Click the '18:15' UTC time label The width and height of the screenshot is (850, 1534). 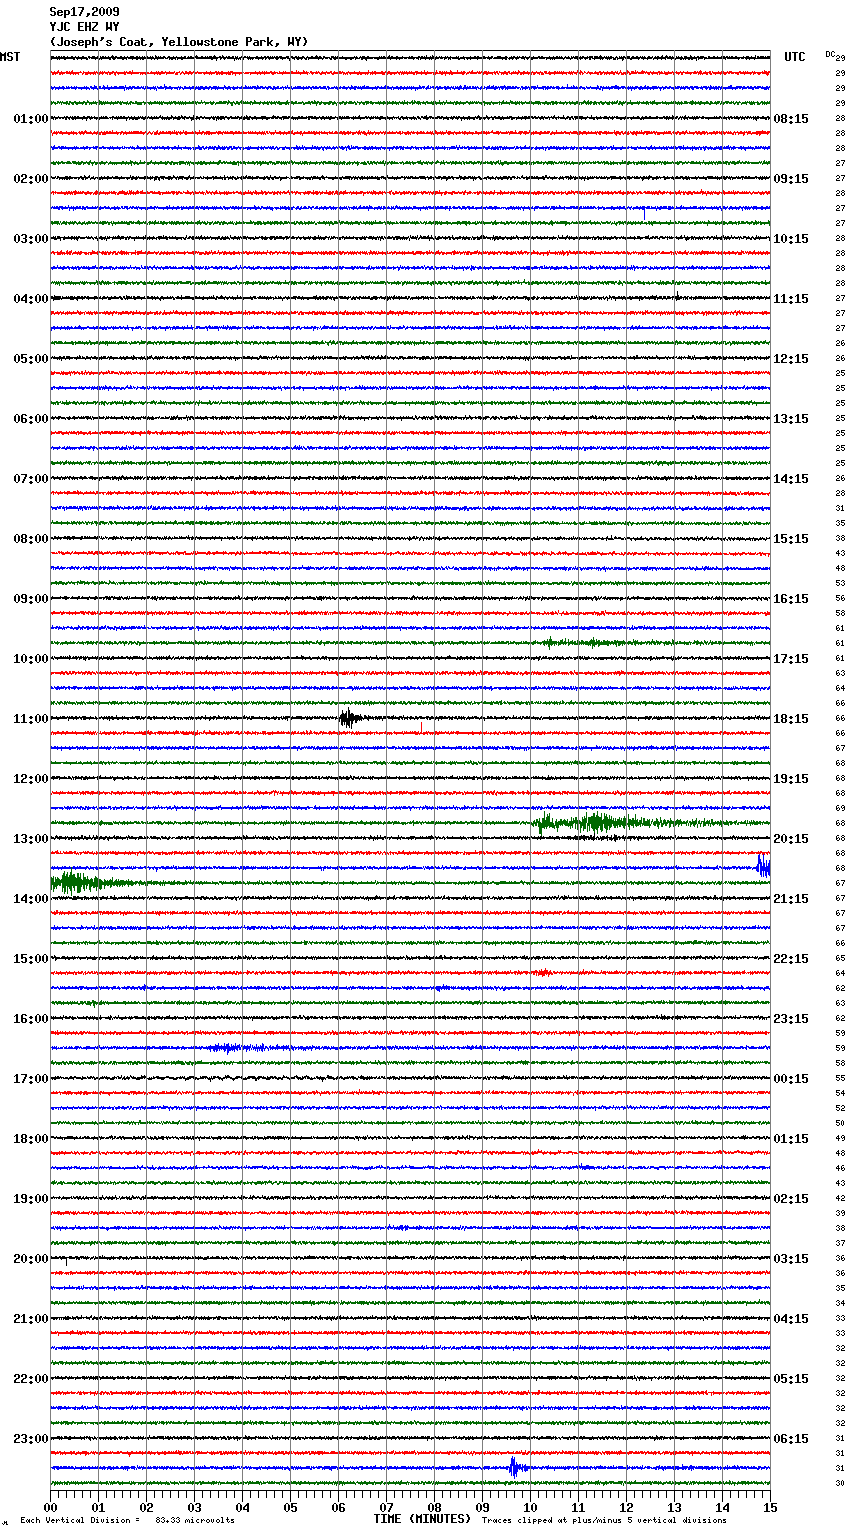pyautogui.click(x=791, y=719)
